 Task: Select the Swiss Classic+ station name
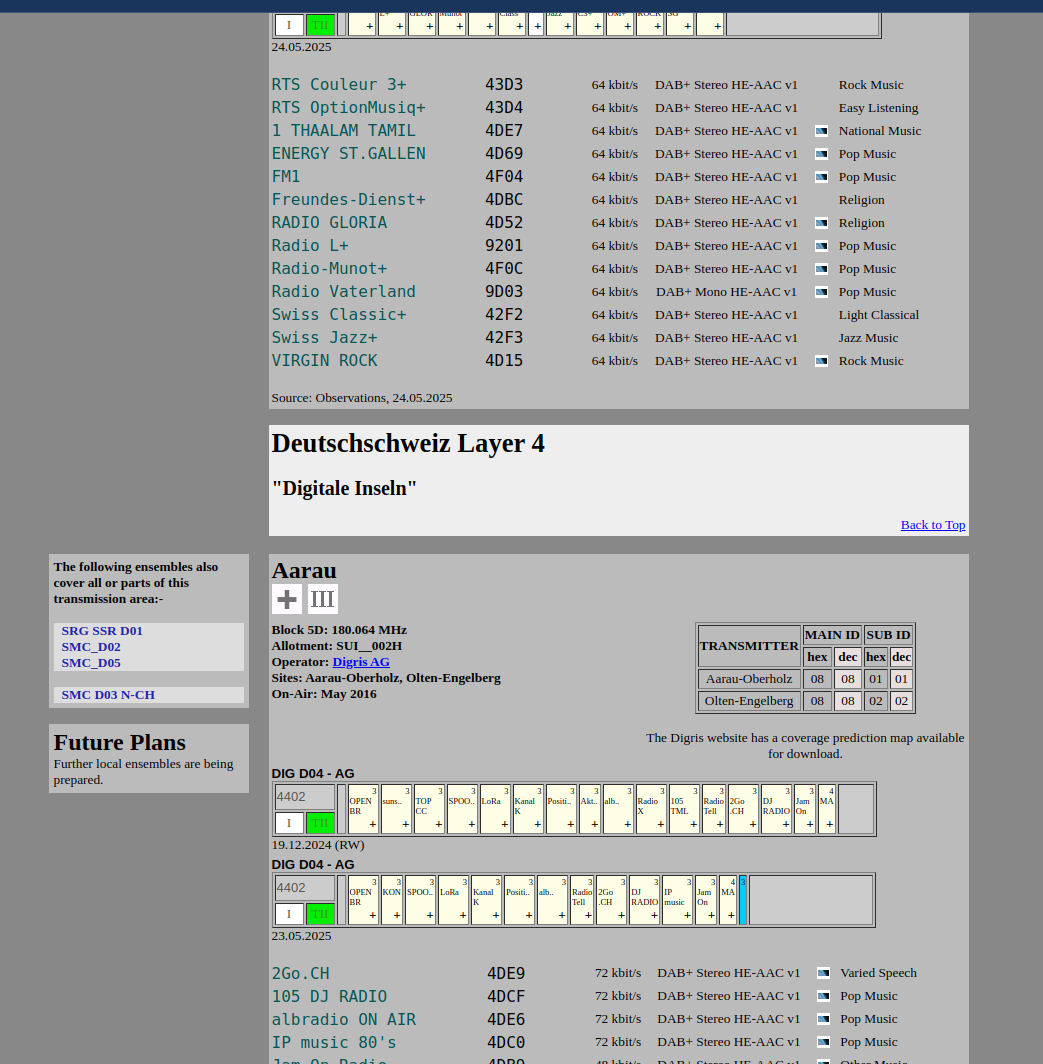(339, 315)
